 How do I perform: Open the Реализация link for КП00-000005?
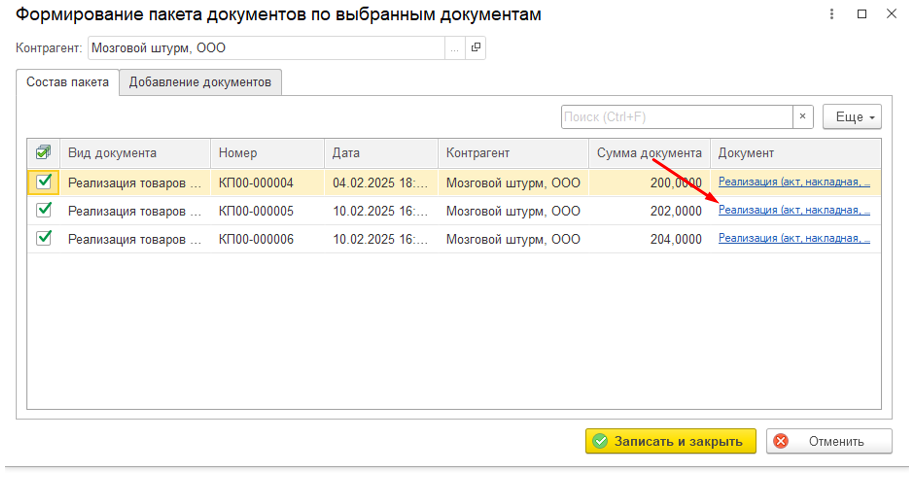[794, 210]
